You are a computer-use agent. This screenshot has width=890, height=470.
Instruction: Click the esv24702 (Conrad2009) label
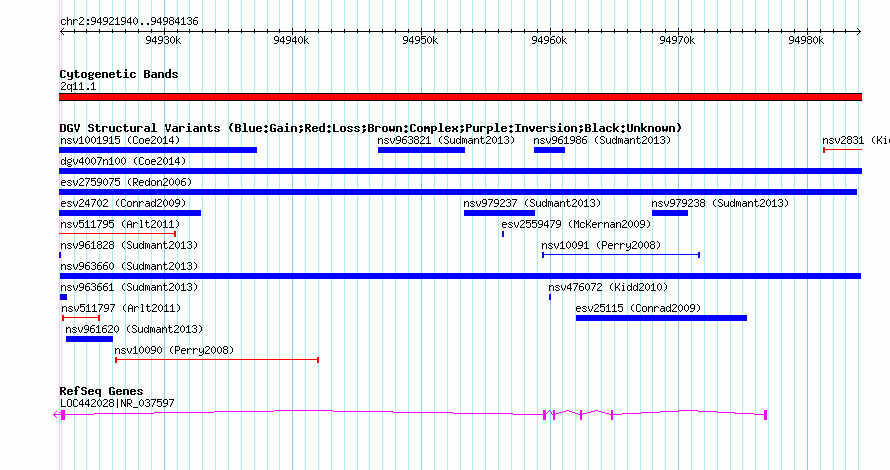coord(123,203)
